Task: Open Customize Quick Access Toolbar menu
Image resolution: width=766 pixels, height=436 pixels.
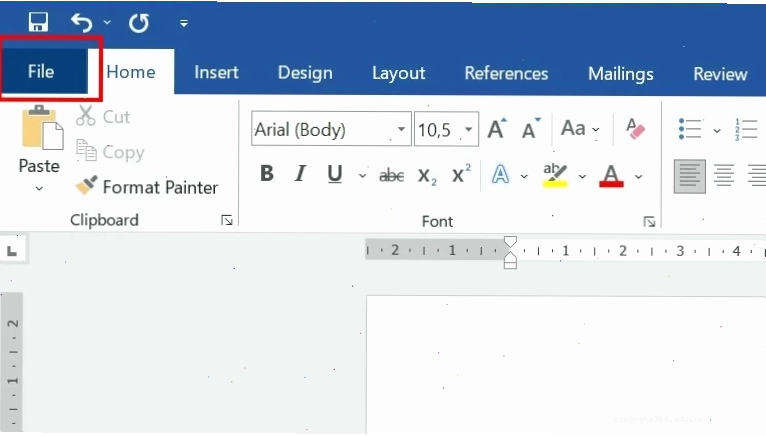Action: pos(184,23)
